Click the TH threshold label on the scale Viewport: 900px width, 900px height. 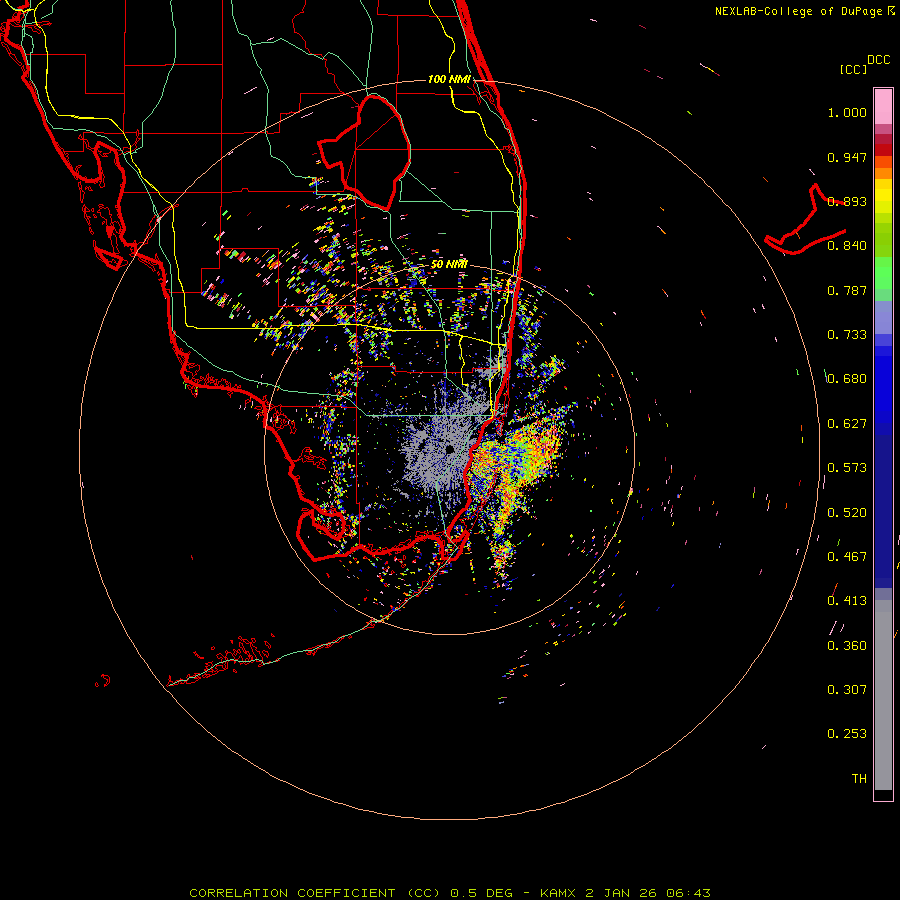coord(859,779)
